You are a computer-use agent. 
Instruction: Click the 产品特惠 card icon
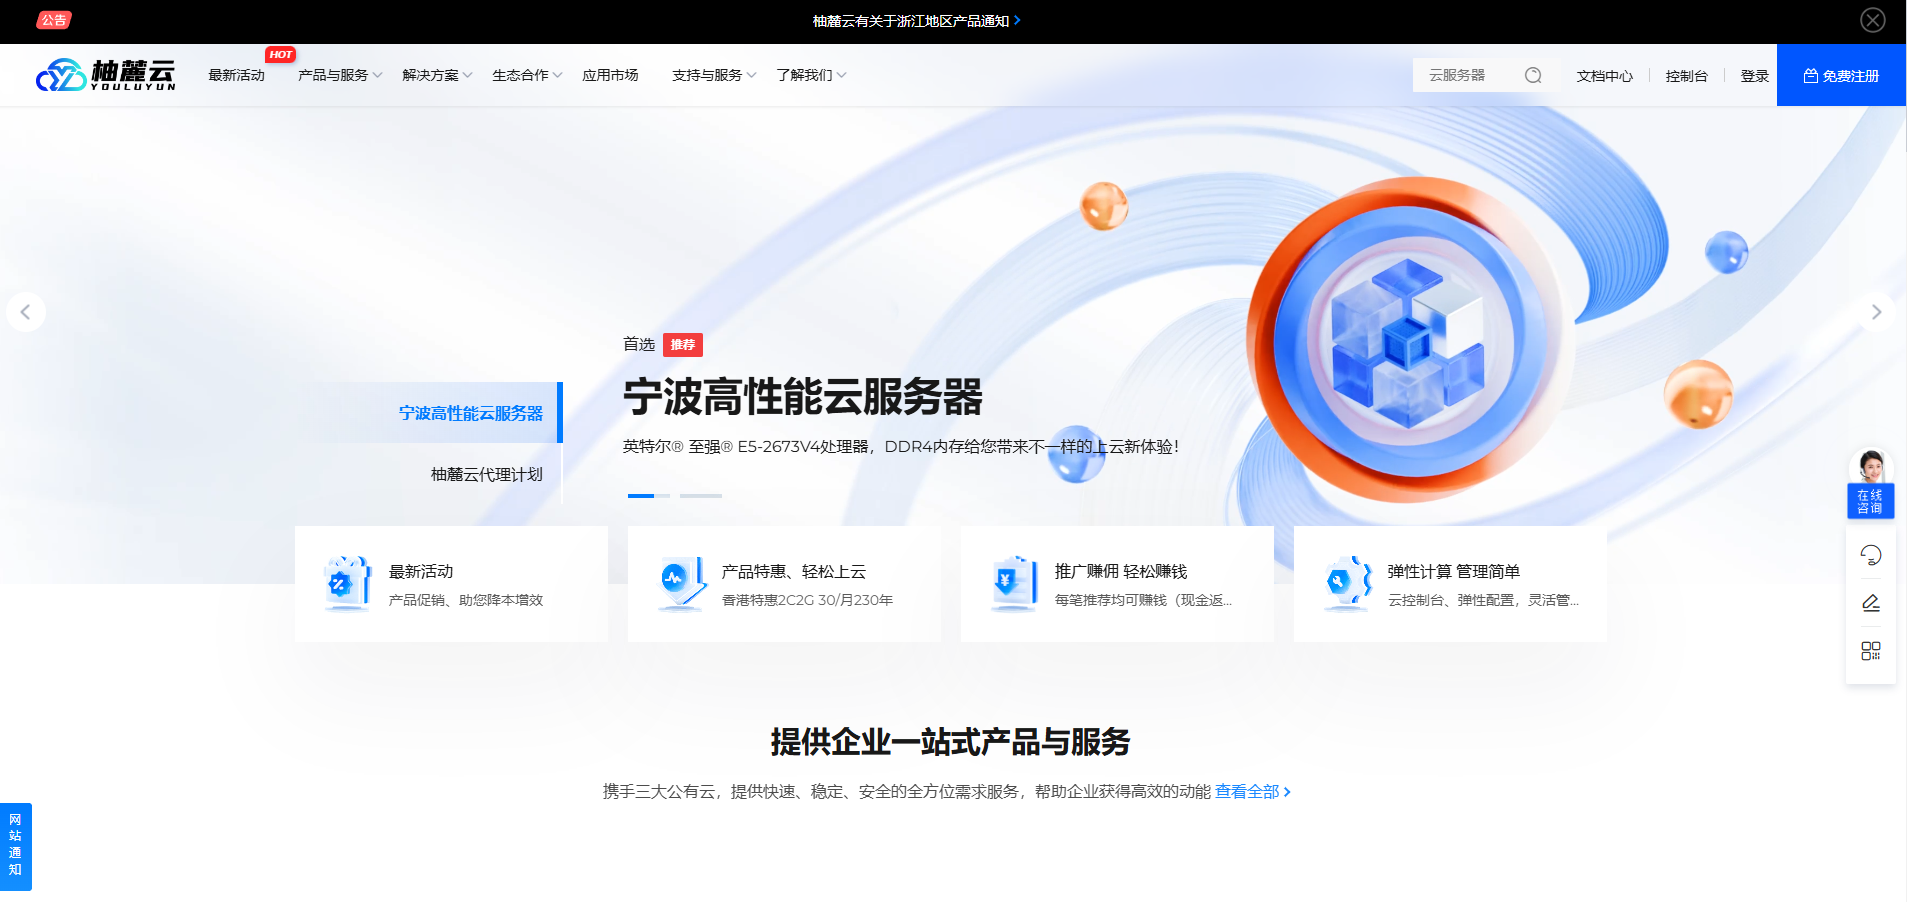click(x=681, y=583)
